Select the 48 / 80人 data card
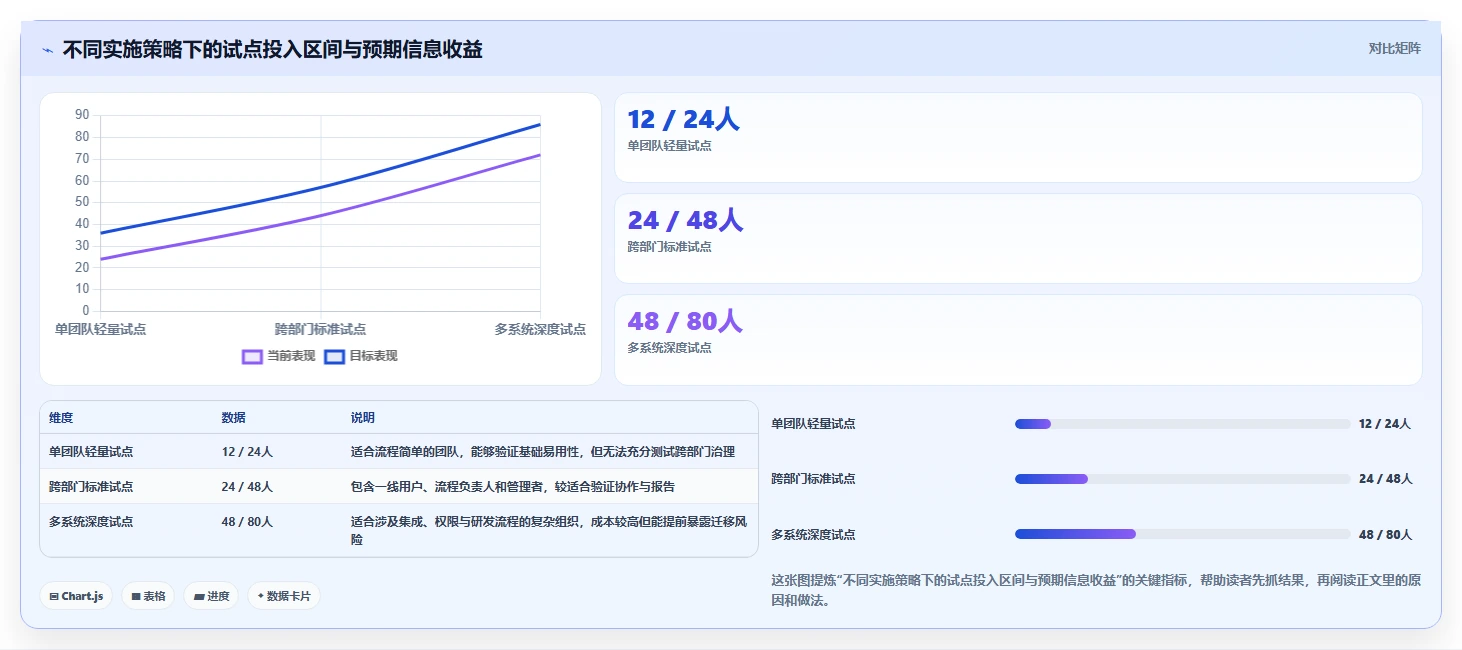Viewport: 1462px width, 650px height. click(x=1018, y=340)
